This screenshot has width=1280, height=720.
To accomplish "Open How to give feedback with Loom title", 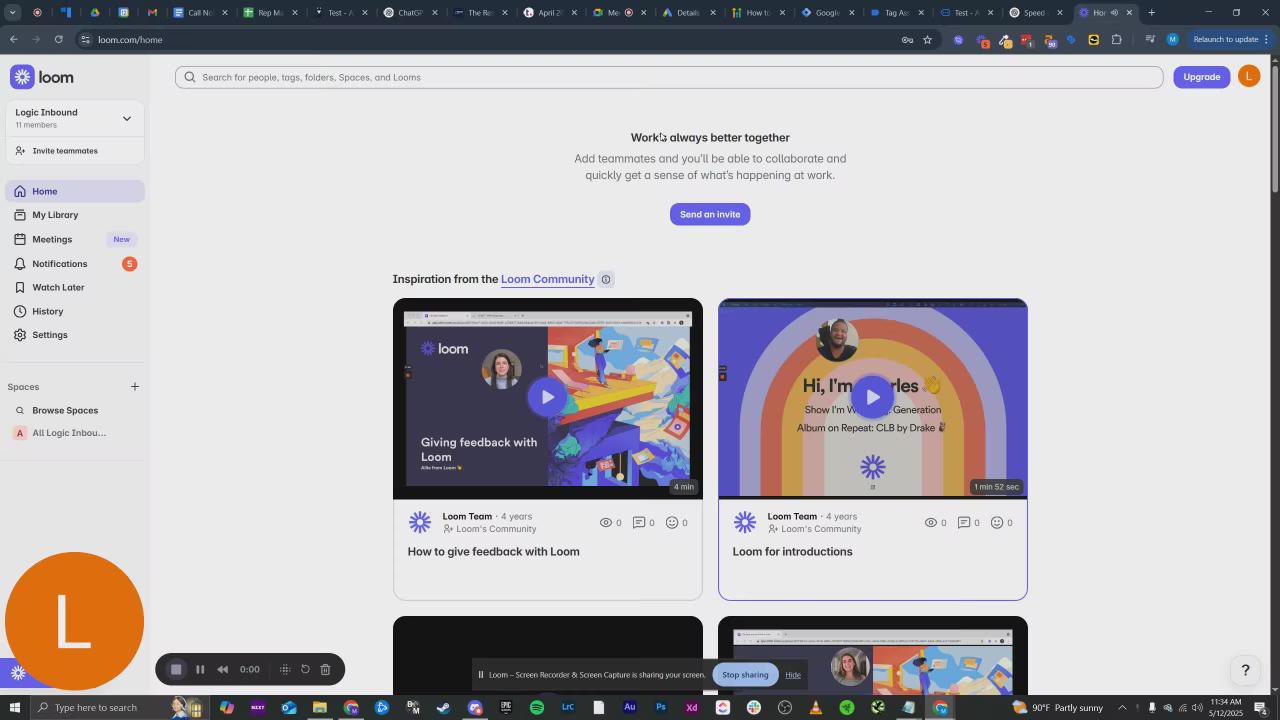I will tap(493, 552).
